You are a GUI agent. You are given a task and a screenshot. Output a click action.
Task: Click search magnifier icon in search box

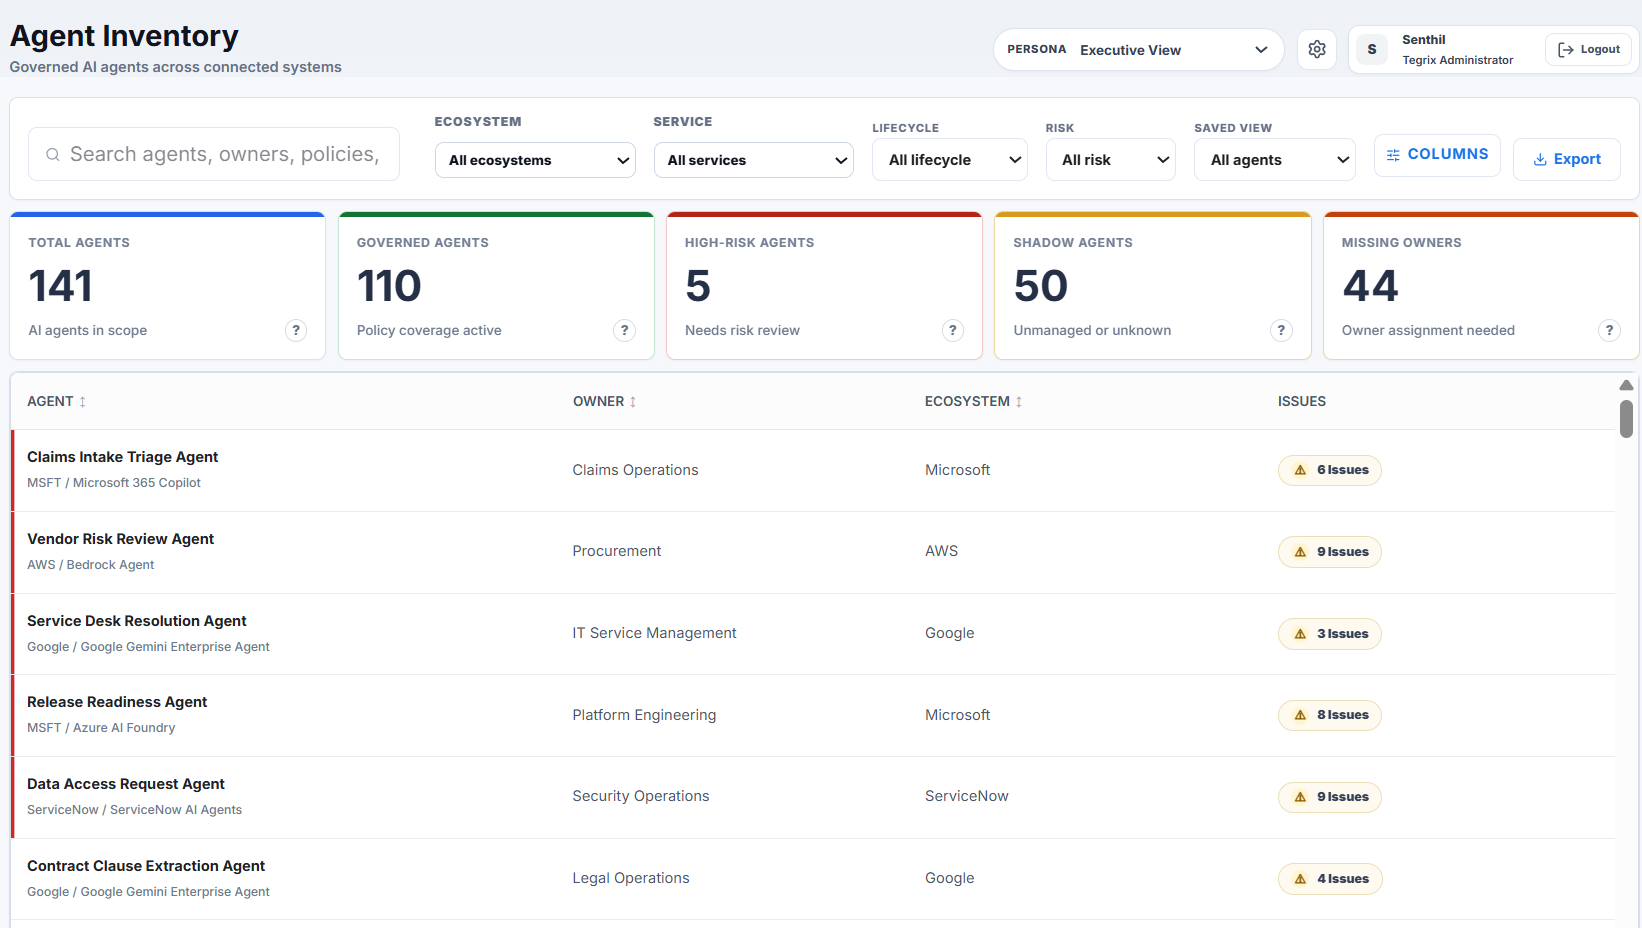(x=53, y=155)
